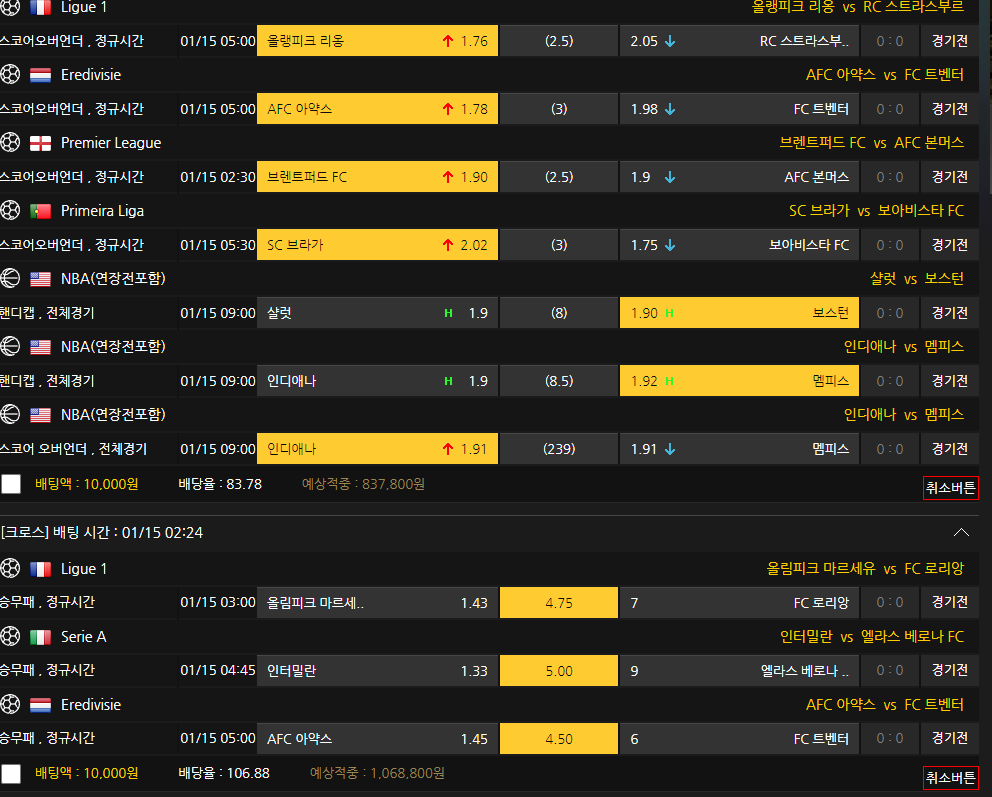Click the red up arrow beside 올랭피크 리옹 odds 1.76

click(x=448, y=41)
